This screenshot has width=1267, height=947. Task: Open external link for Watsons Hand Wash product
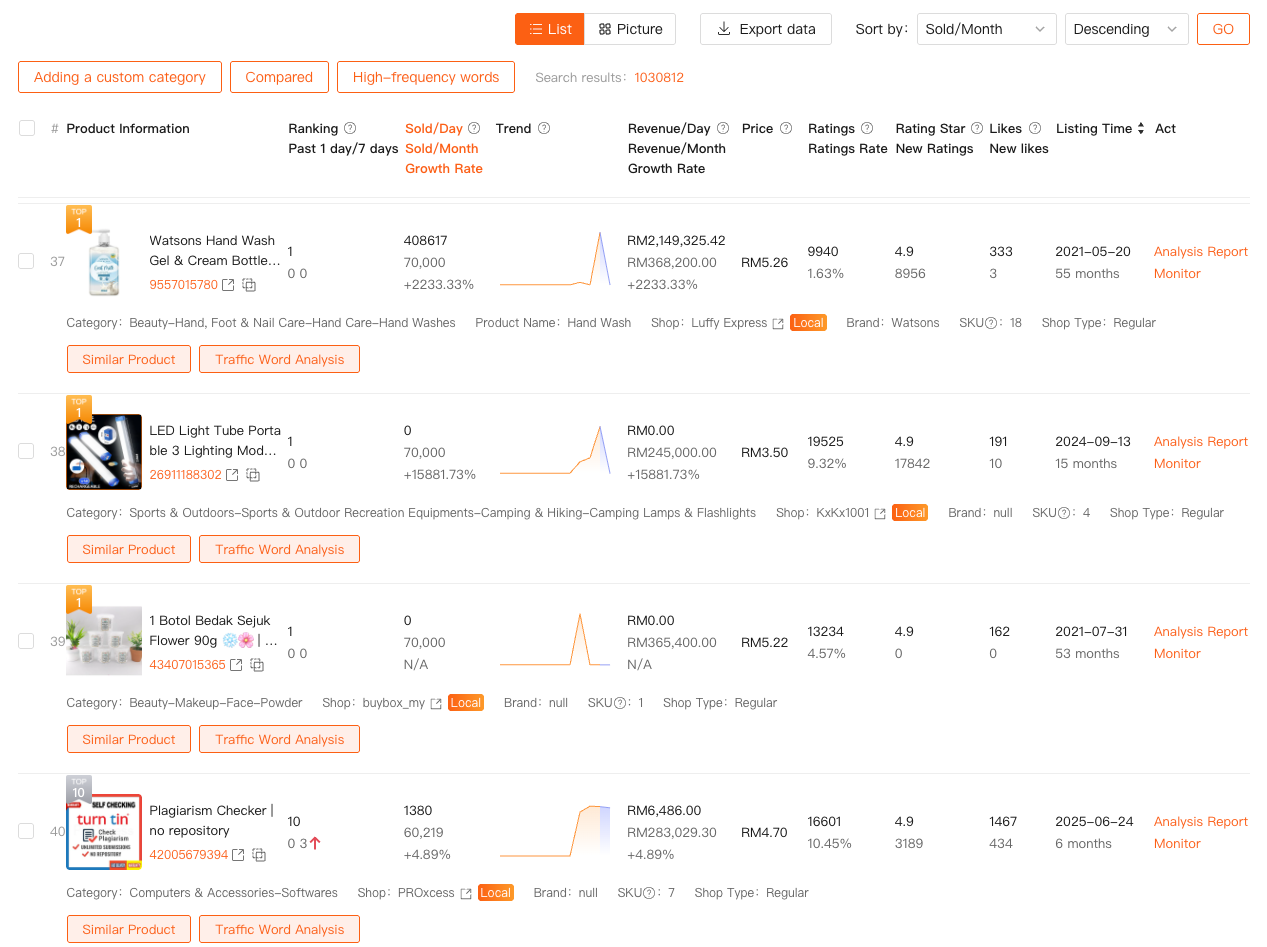click(228, 285)
